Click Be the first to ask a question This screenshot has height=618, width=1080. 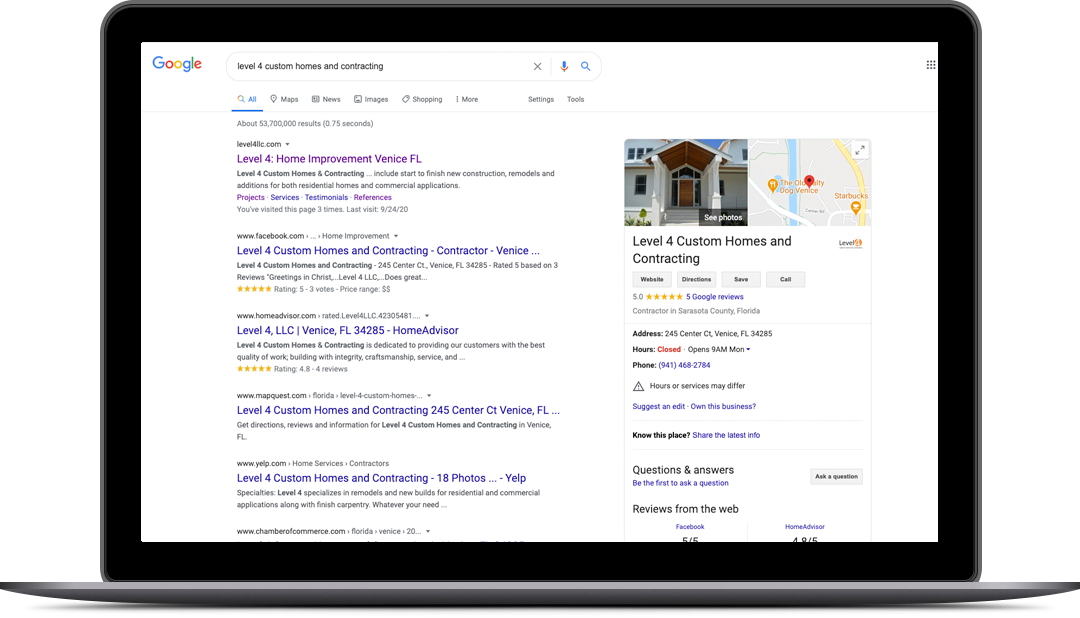681,483
